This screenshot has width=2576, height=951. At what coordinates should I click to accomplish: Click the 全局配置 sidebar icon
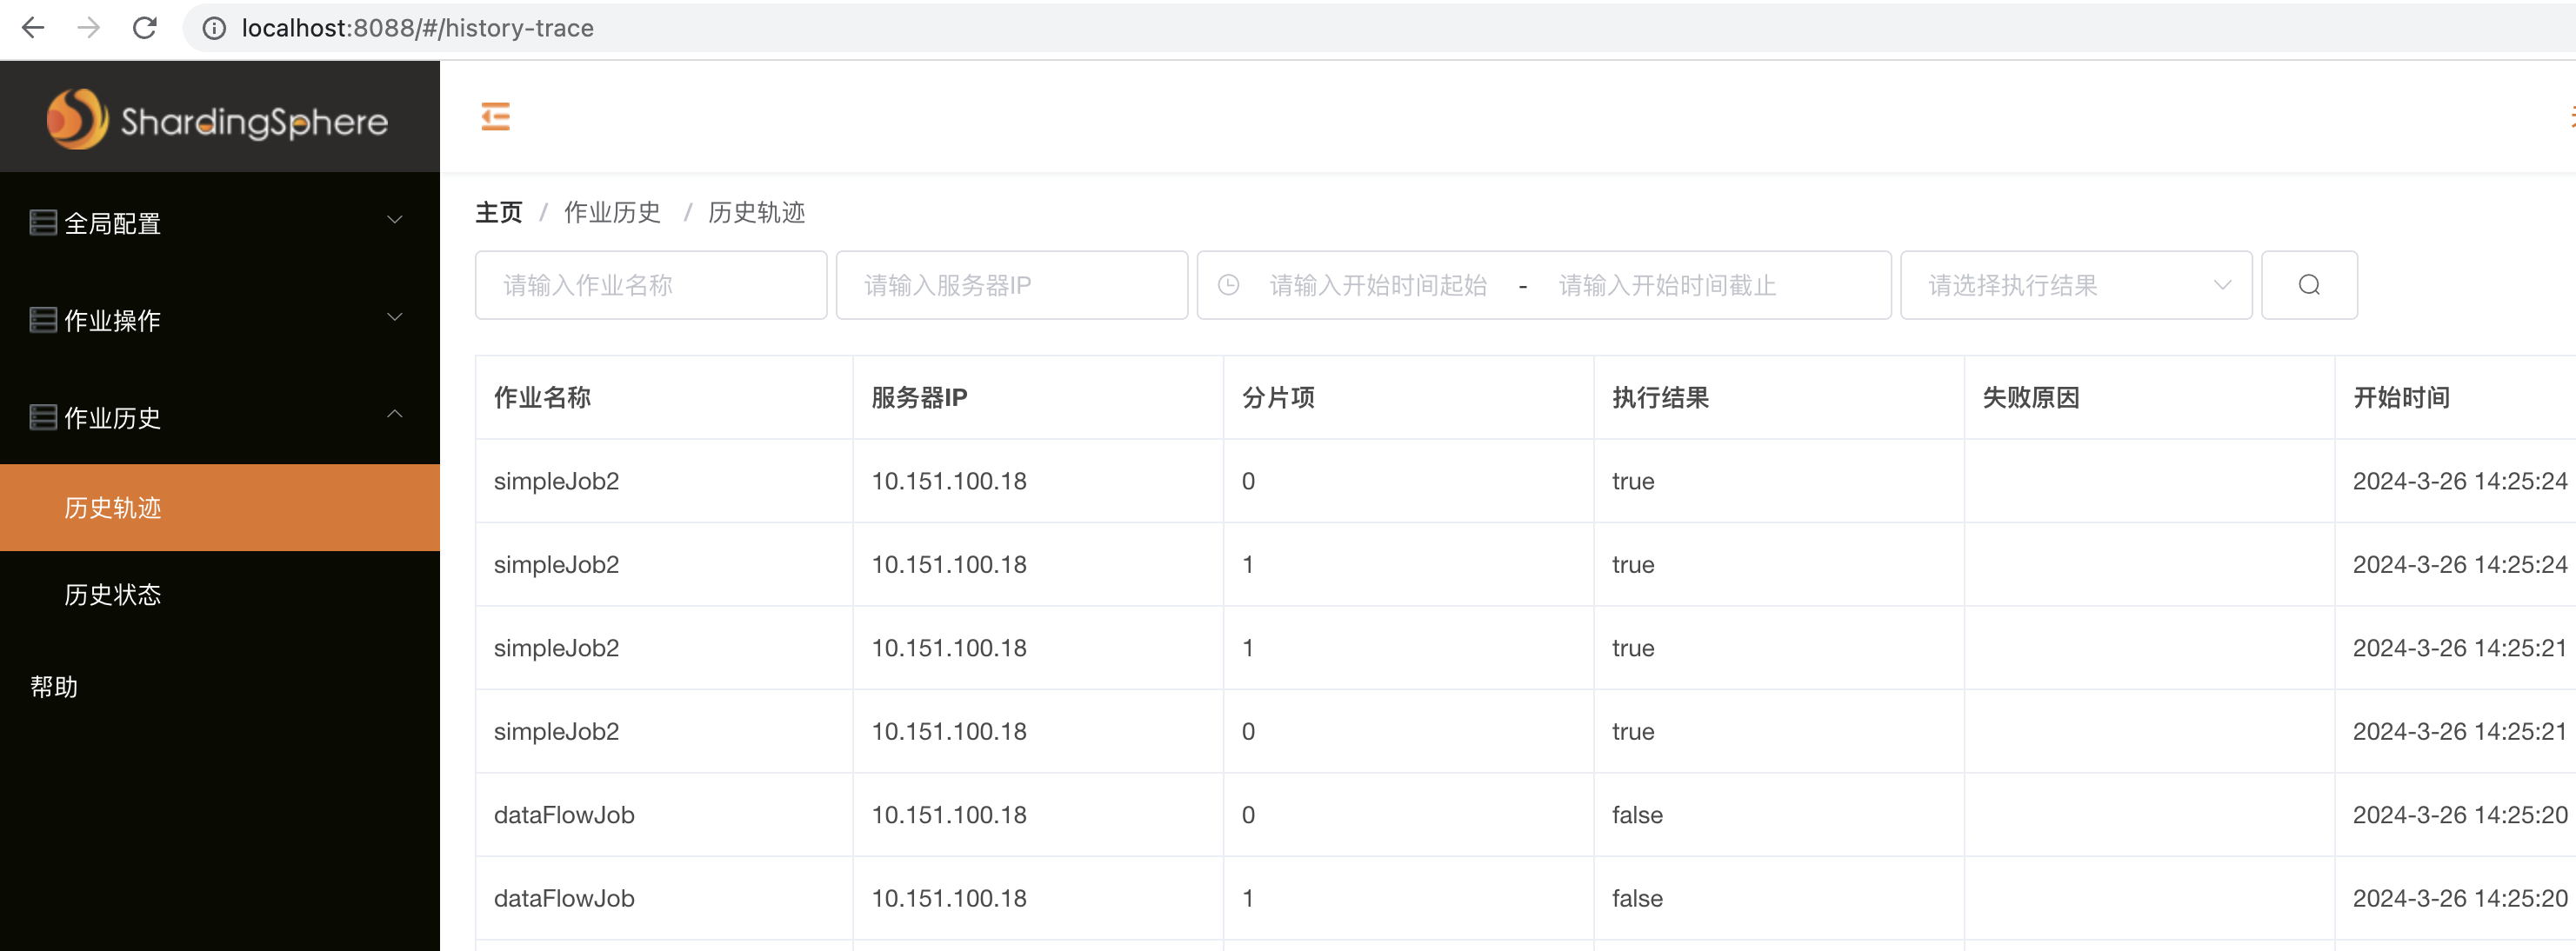41,222
